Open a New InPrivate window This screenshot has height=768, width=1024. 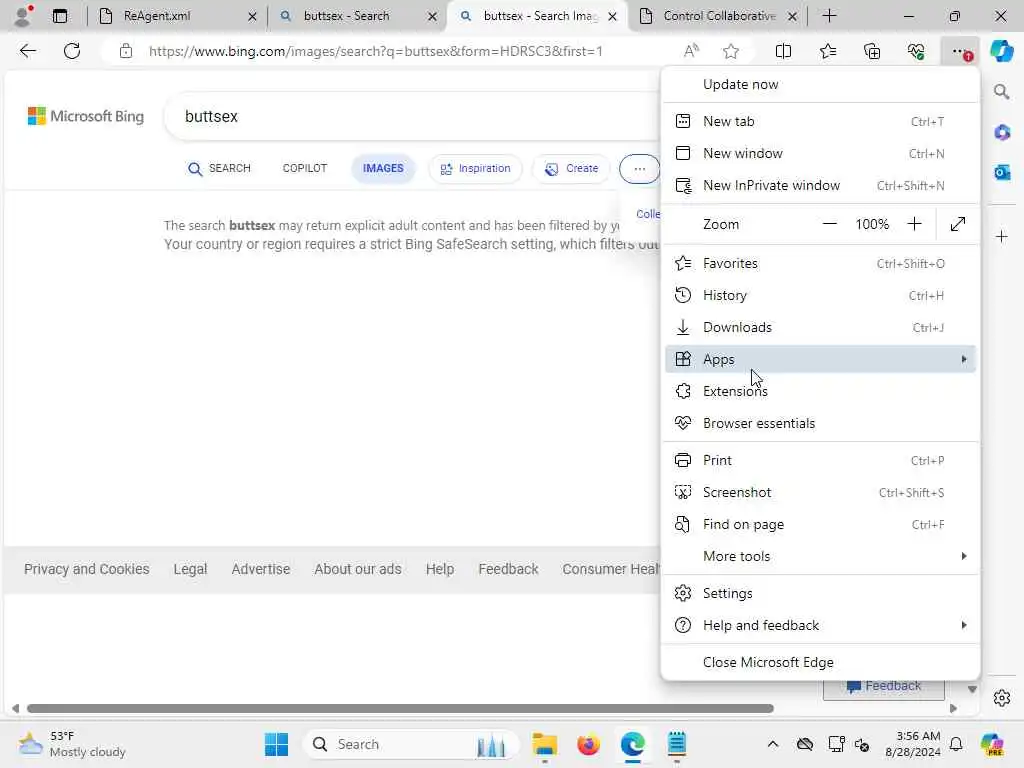[820, 185]
